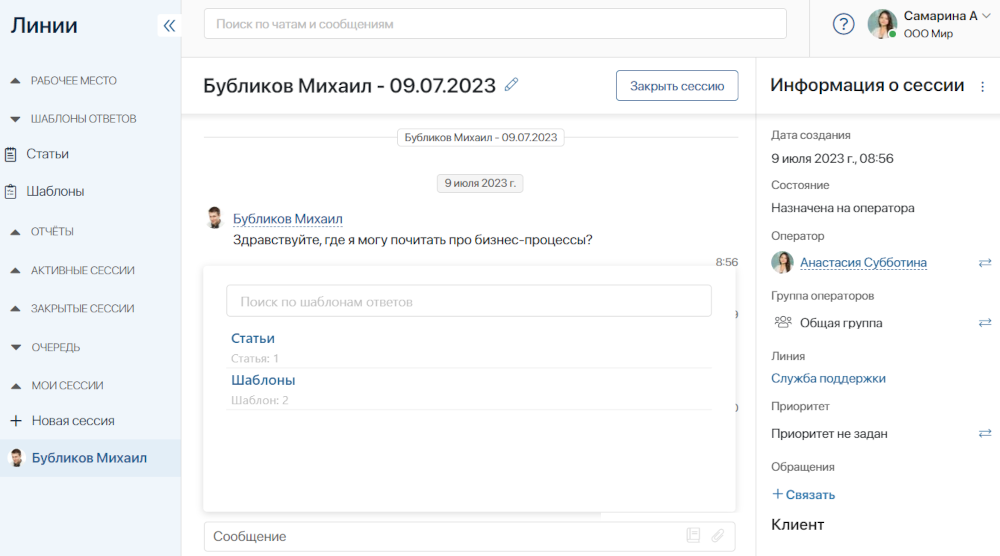The height and width of the screenshot is (556, 1000).
Task: Click Бубликов Михаил avatar in sidebar
Action: tap(17, 458)
